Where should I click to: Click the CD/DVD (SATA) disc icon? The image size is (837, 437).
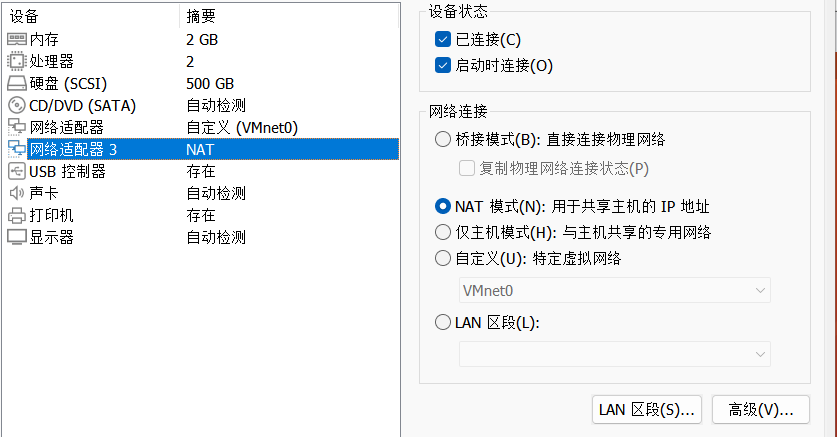pyautogui.click(x=17, y=106)
